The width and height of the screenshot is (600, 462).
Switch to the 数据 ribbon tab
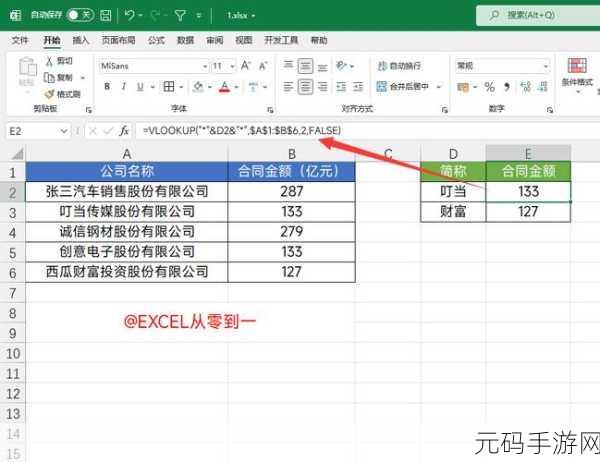185,40
